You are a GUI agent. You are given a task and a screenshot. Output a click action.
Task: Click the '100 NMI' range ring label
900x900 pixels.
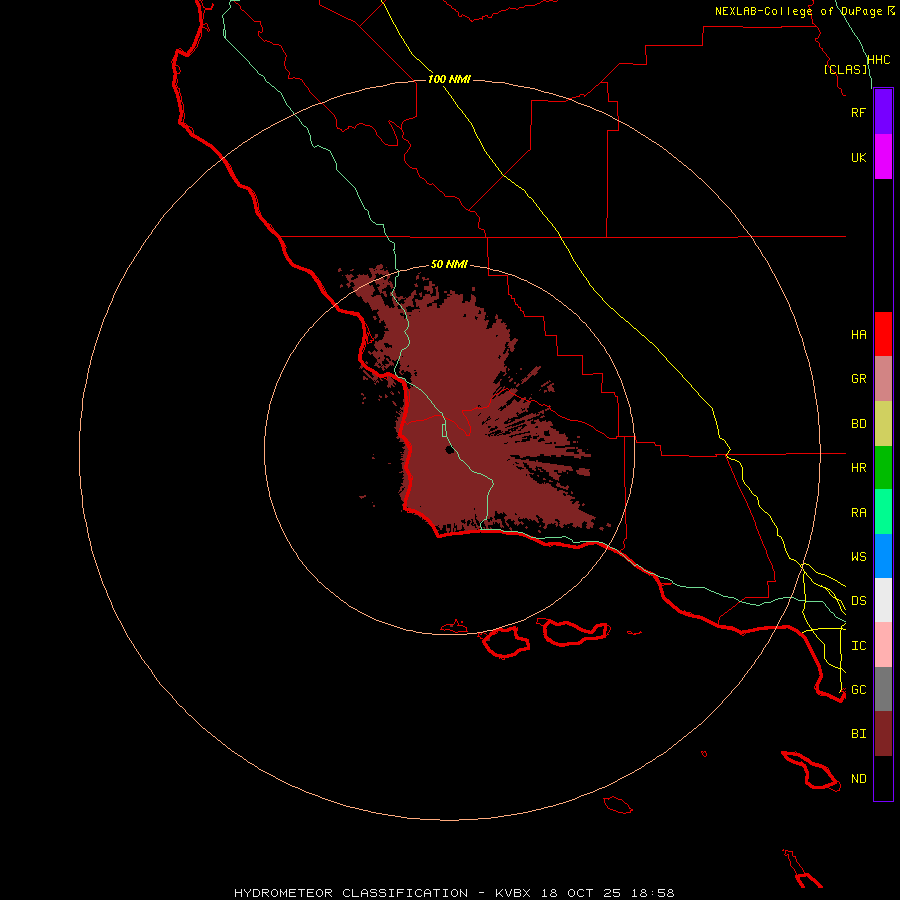(x=449, y=79)
